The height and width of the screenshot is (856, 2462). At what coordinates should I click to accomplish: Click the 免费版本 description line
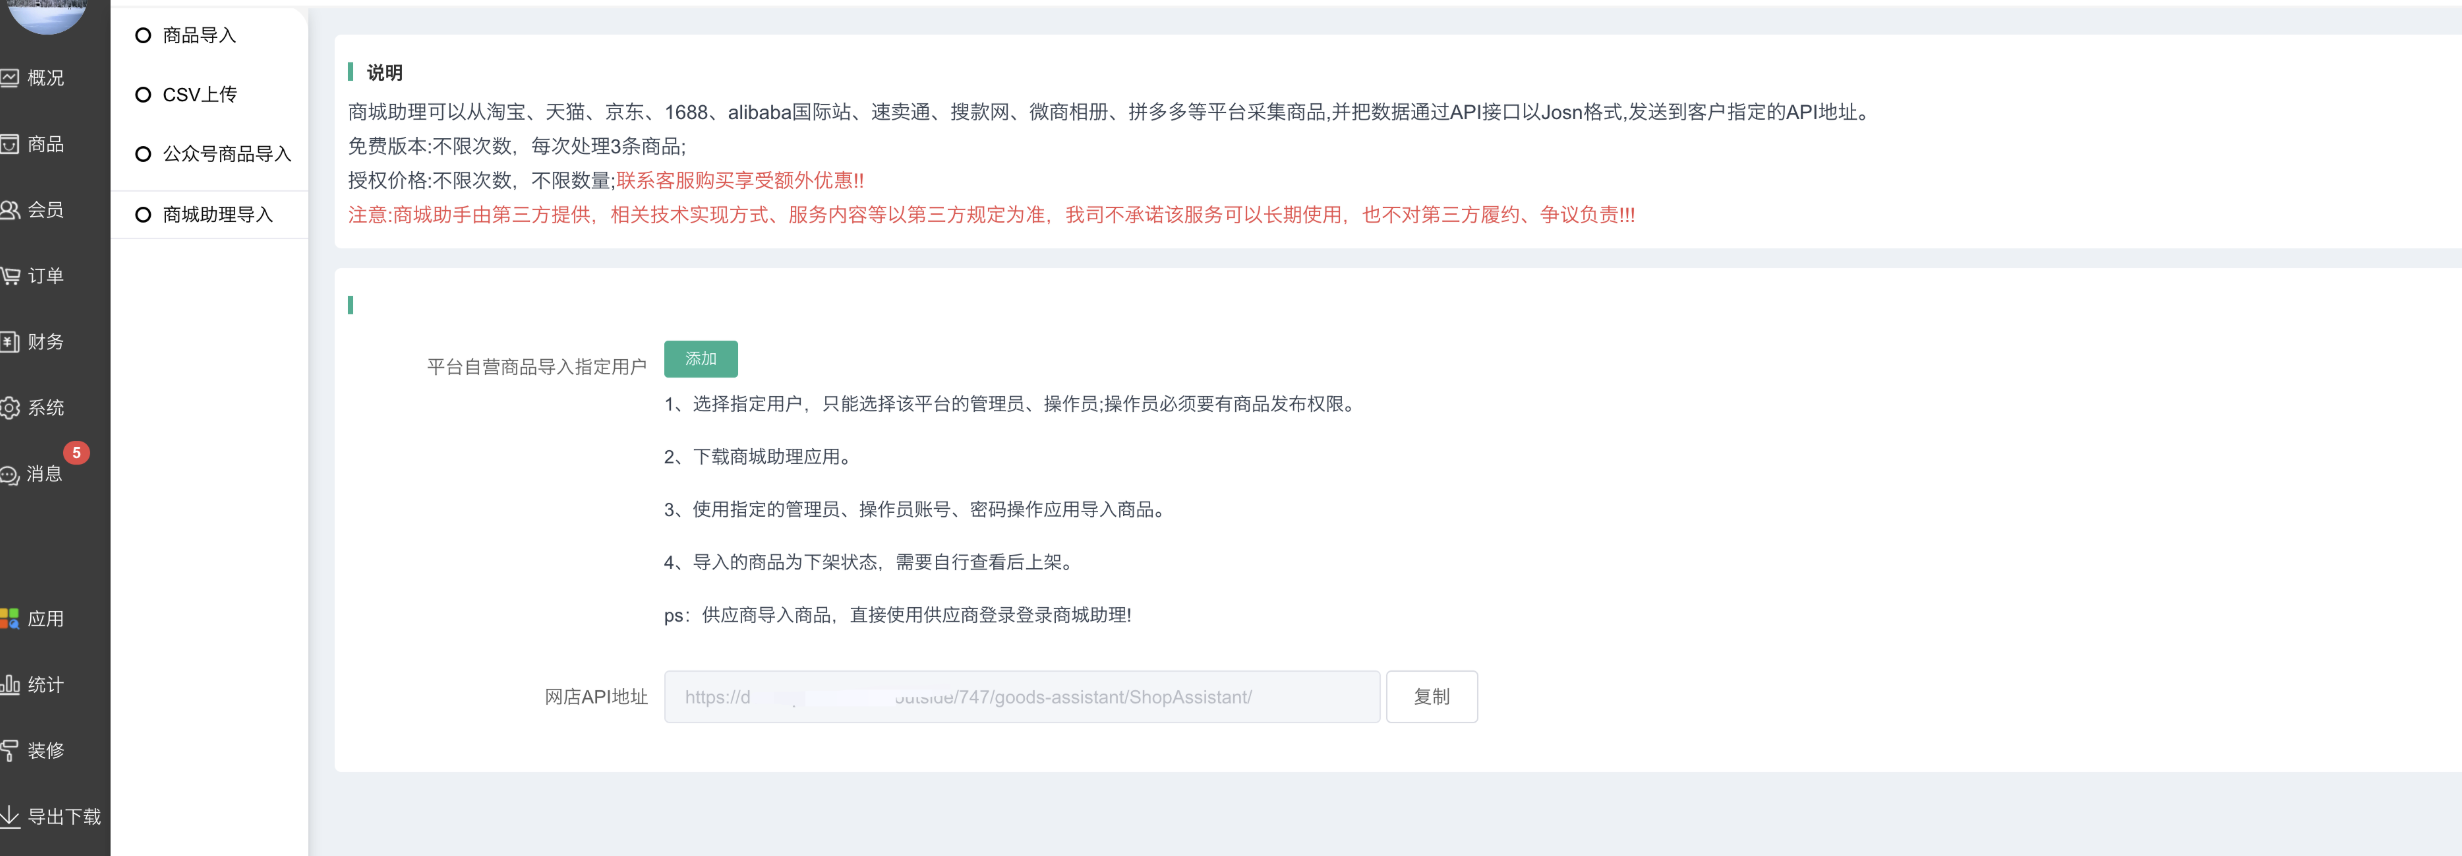point(517,147)
